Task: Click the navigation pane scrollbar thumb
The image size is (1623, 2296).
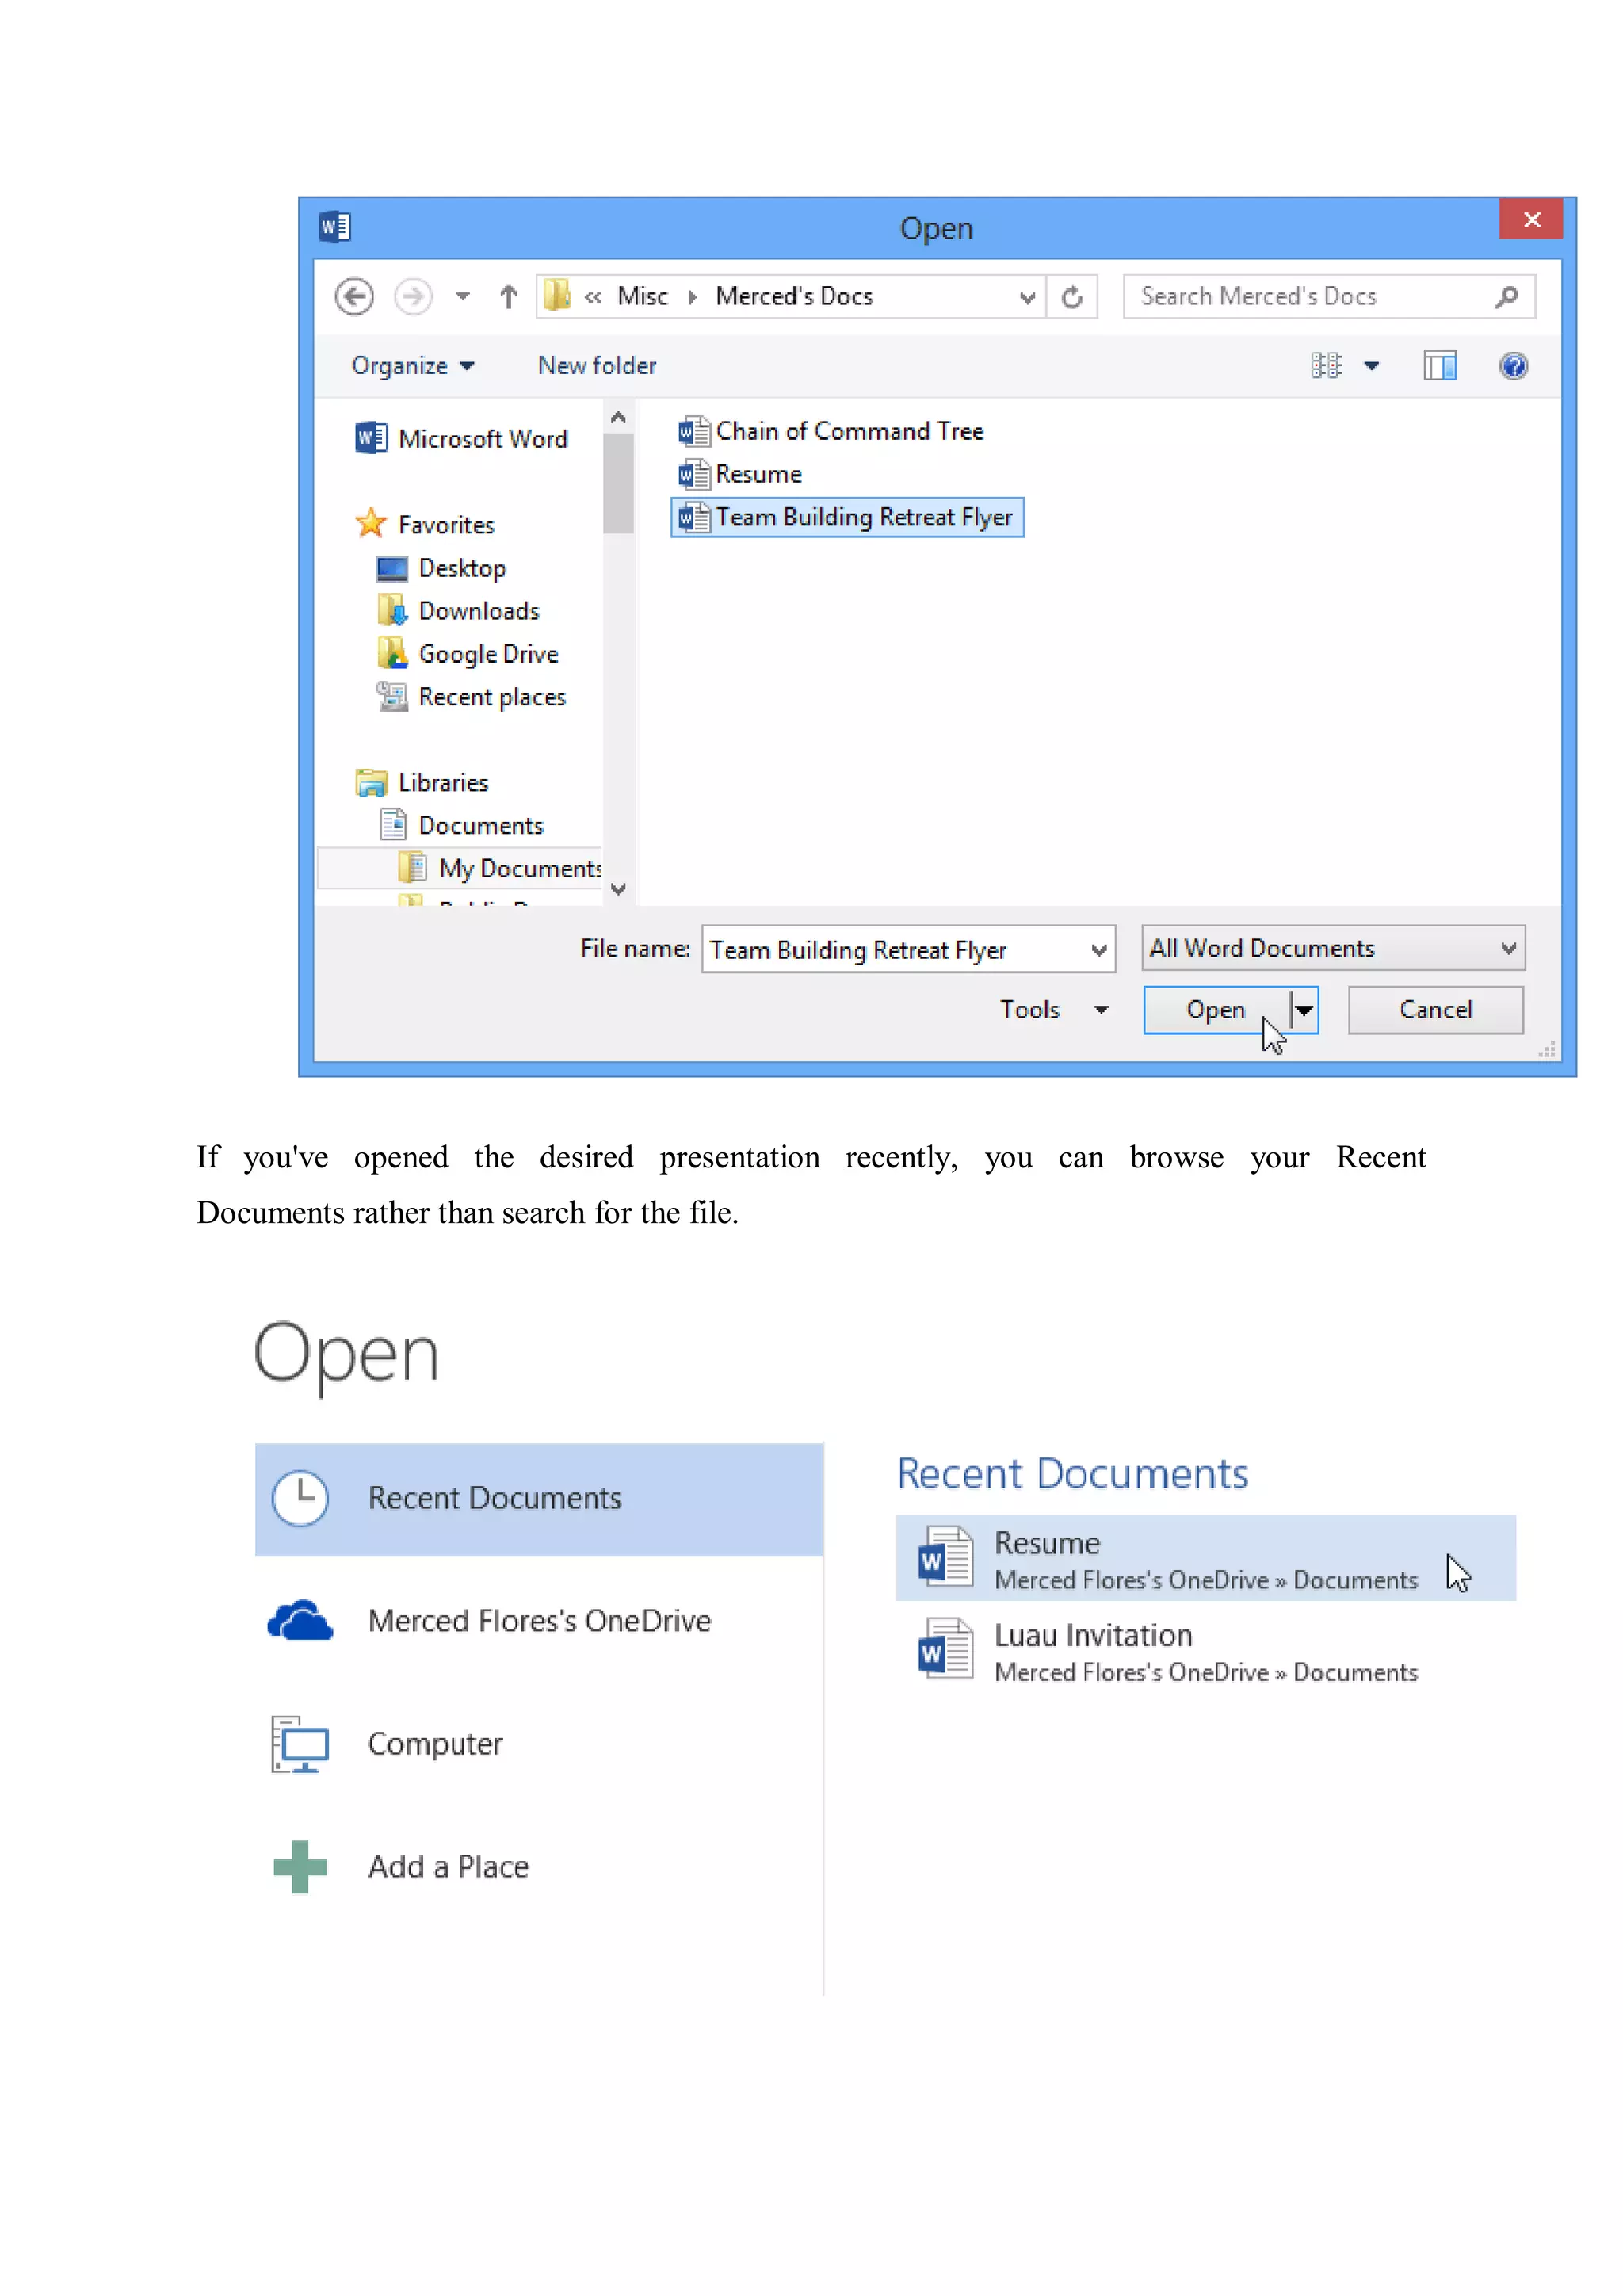Action: click(x=618, y=483)
